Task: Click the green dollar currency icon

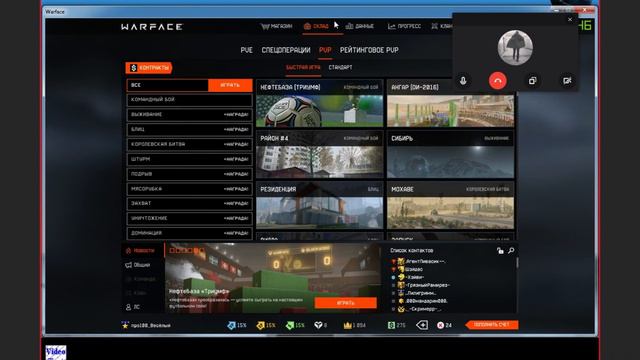Action: tap(391, 325)
